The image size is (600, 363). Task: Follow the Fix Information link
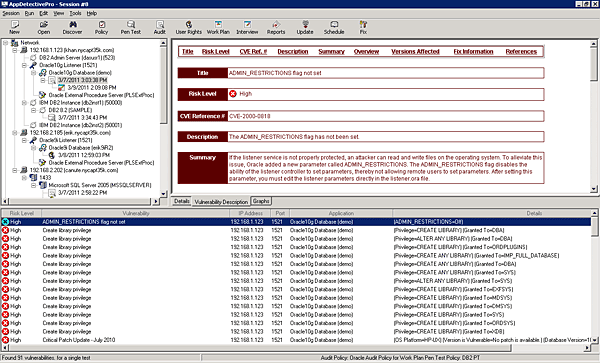tap(473, 52)
